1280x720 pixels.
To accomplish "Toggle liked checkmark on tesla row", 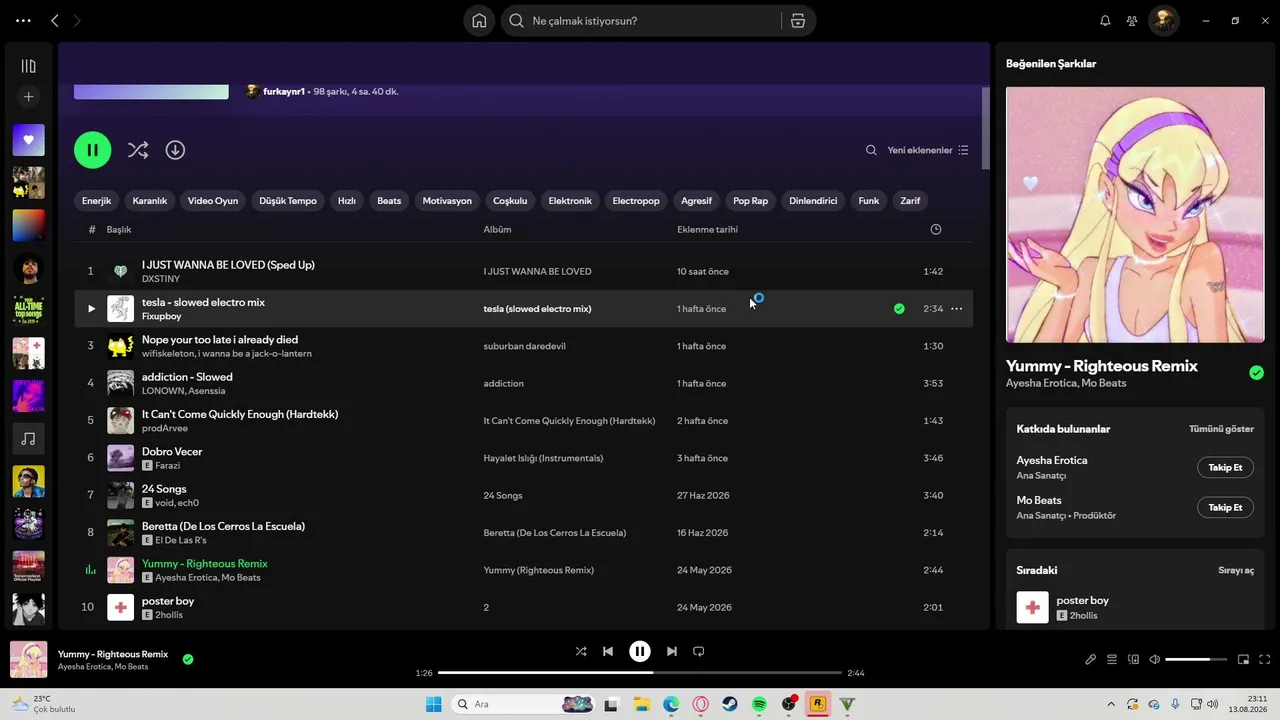I will [x=899, y=309].
